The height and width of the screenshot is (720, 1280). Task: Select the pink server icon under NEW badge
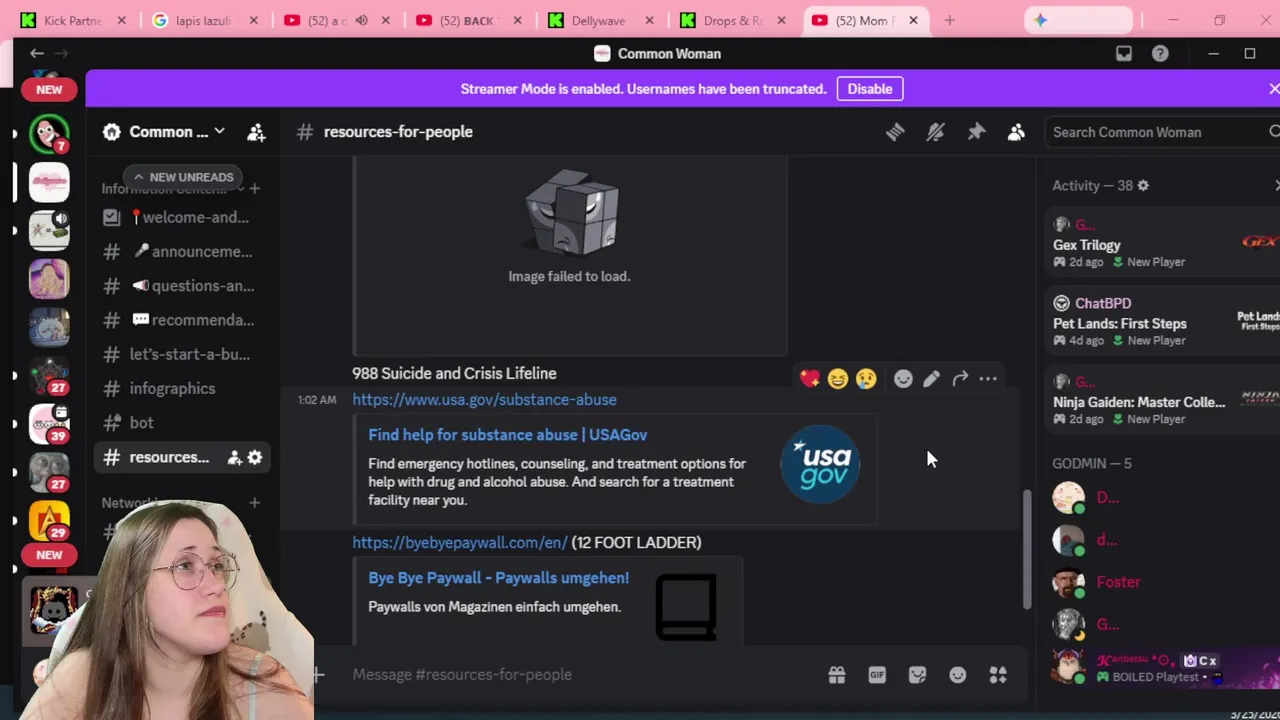(x=49, y=182)
